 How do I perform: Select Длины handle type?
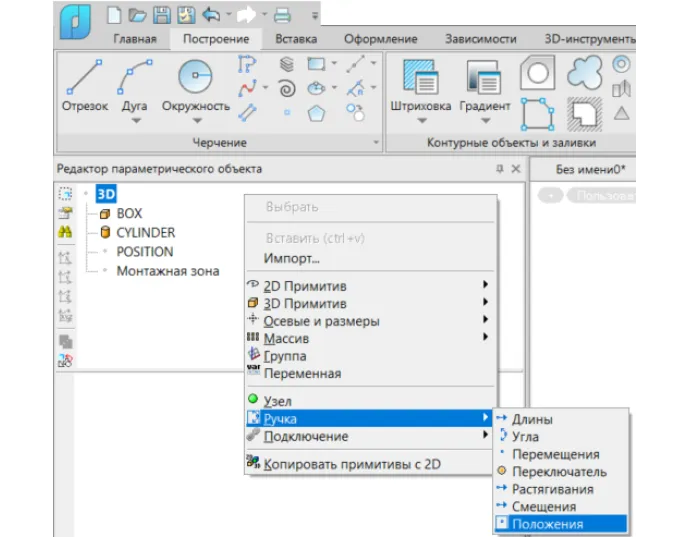562,419
